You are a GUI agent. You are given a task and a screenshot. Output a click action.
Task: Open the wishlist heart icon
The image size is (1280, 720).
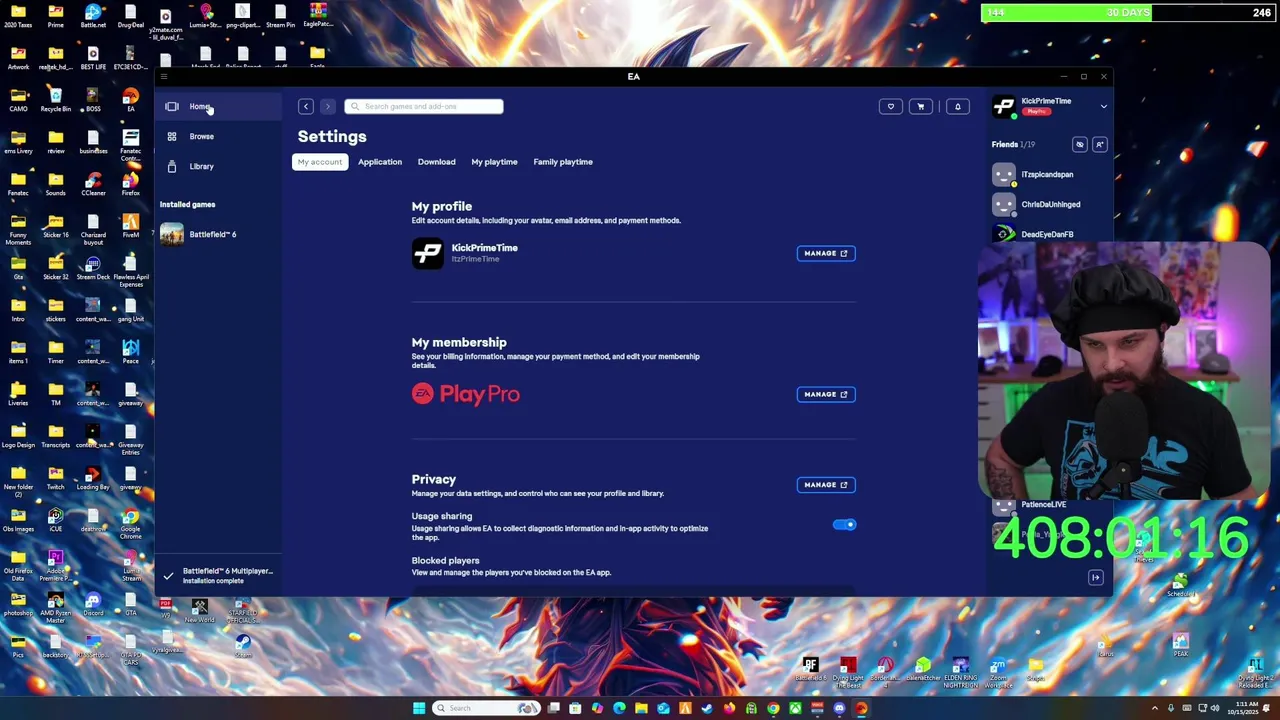[890, 106]
